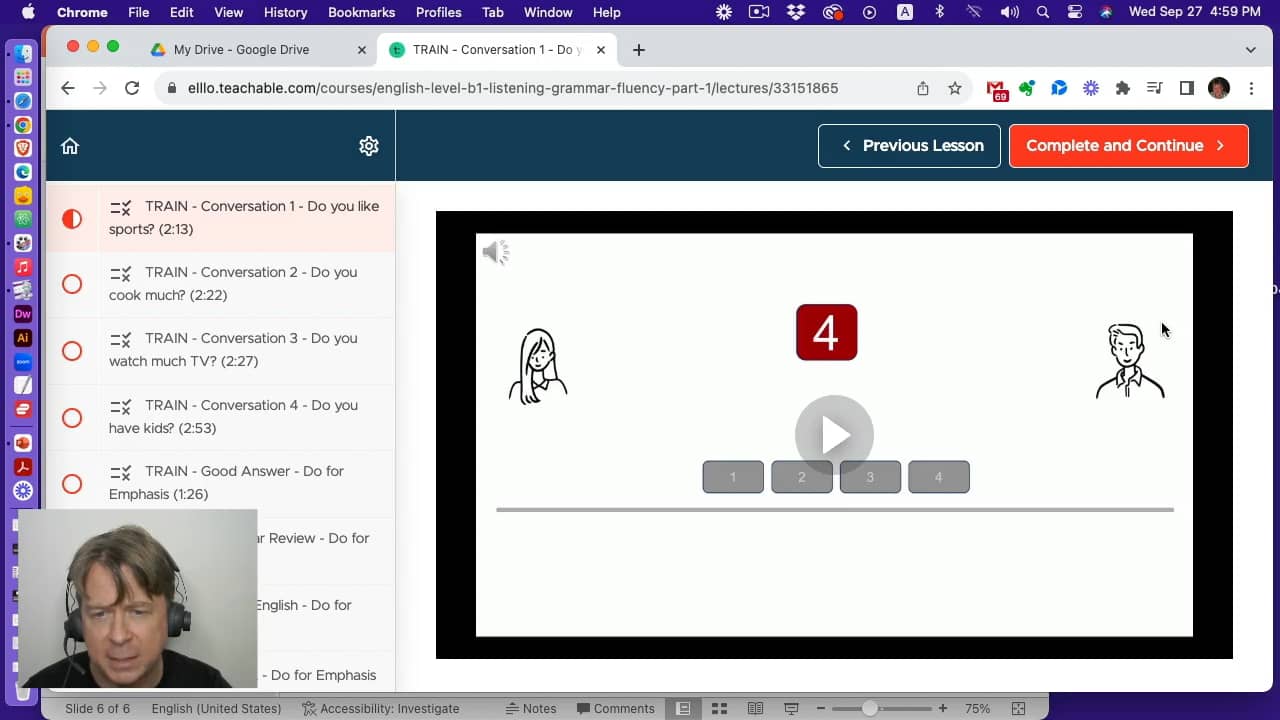Bookmark this page with the star icon
The height and width of the screenshot is (720, 1280).
tap(955, 88)
